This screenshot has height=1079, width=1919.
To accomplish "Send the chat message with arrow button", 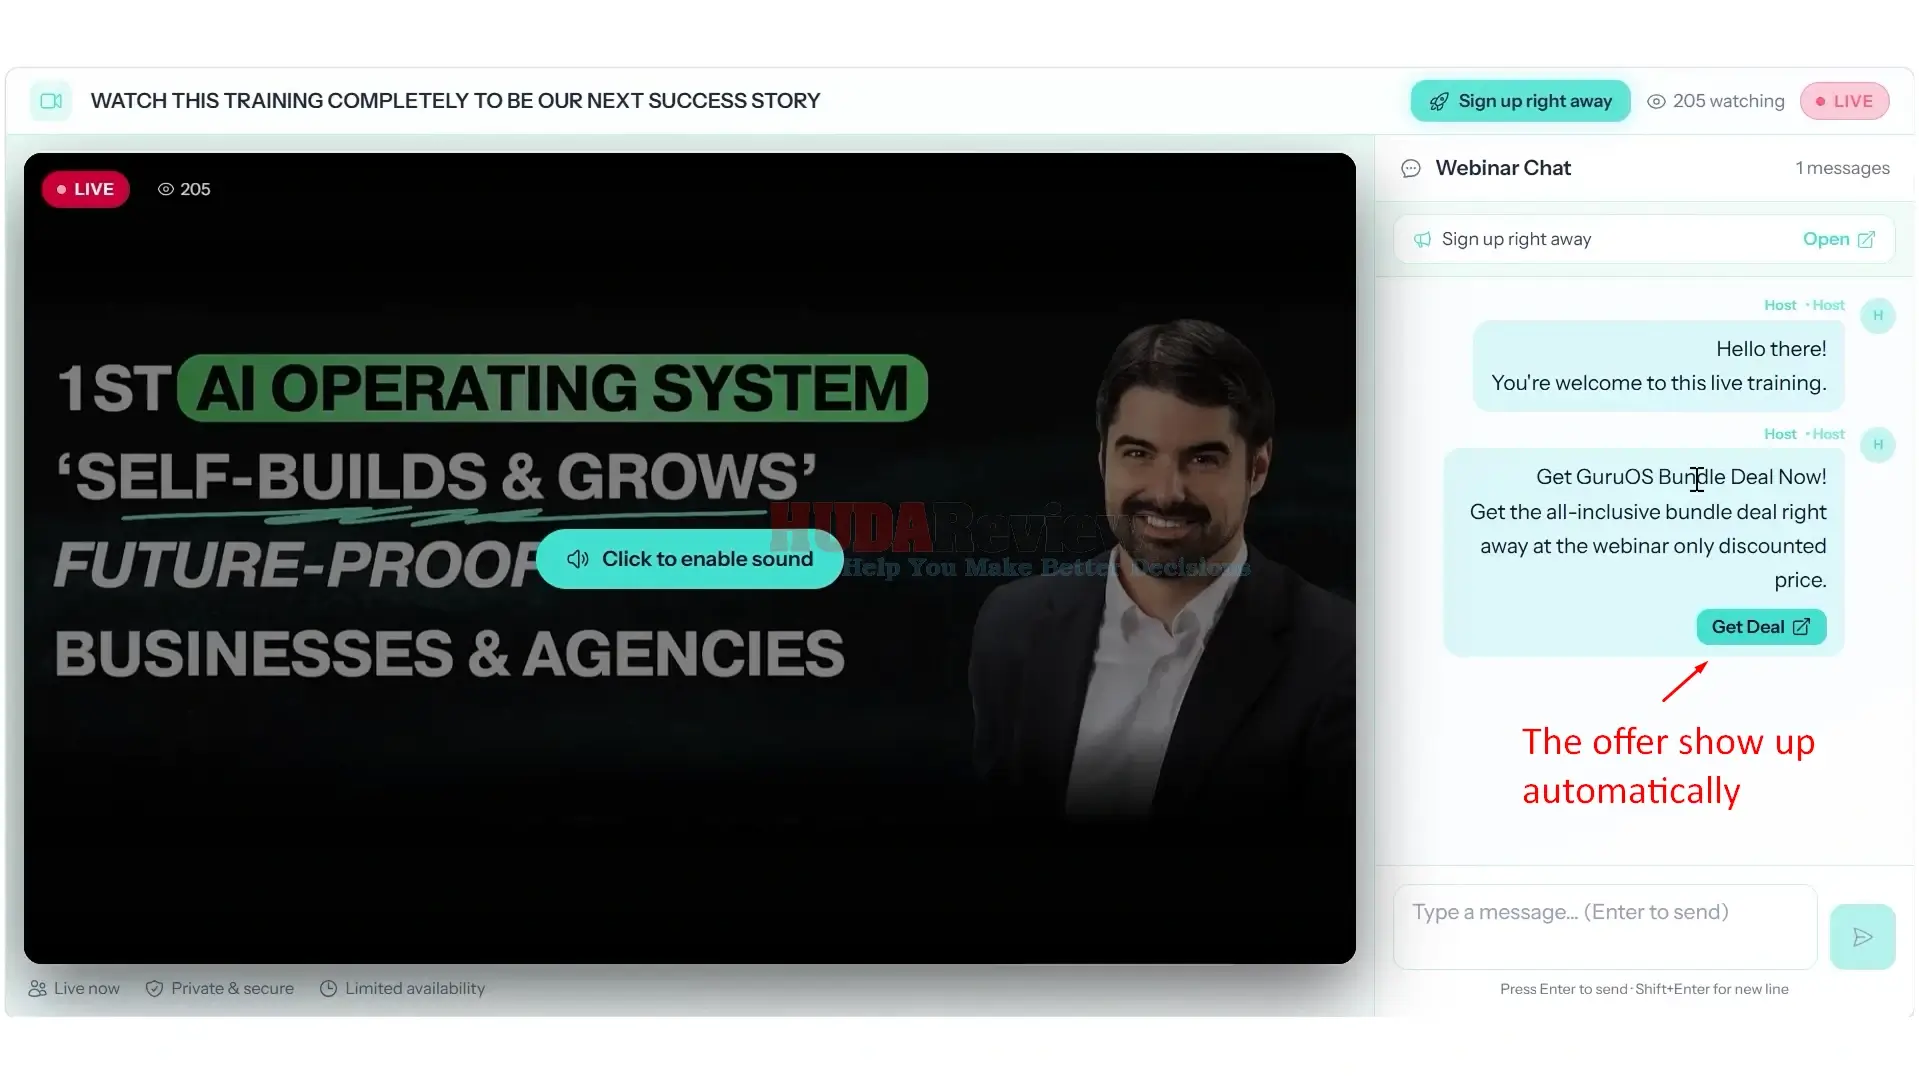I will 1862,937.
